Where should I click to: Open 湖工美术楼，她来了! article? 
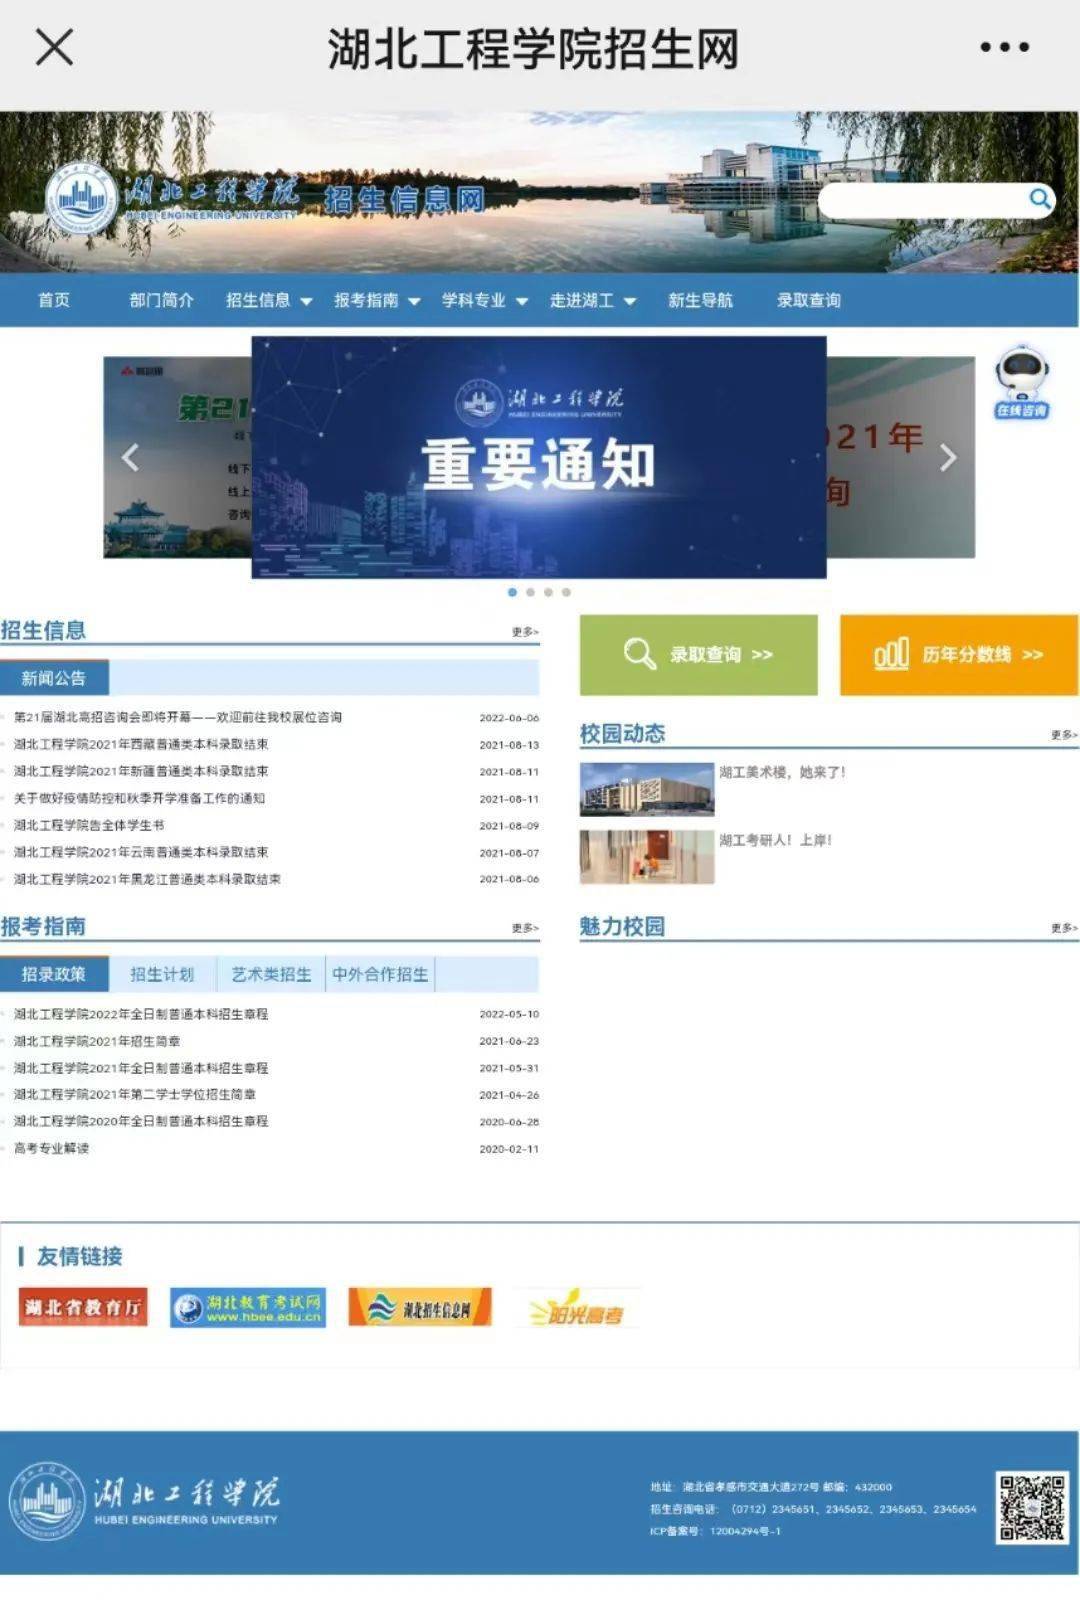pos(782,772)
